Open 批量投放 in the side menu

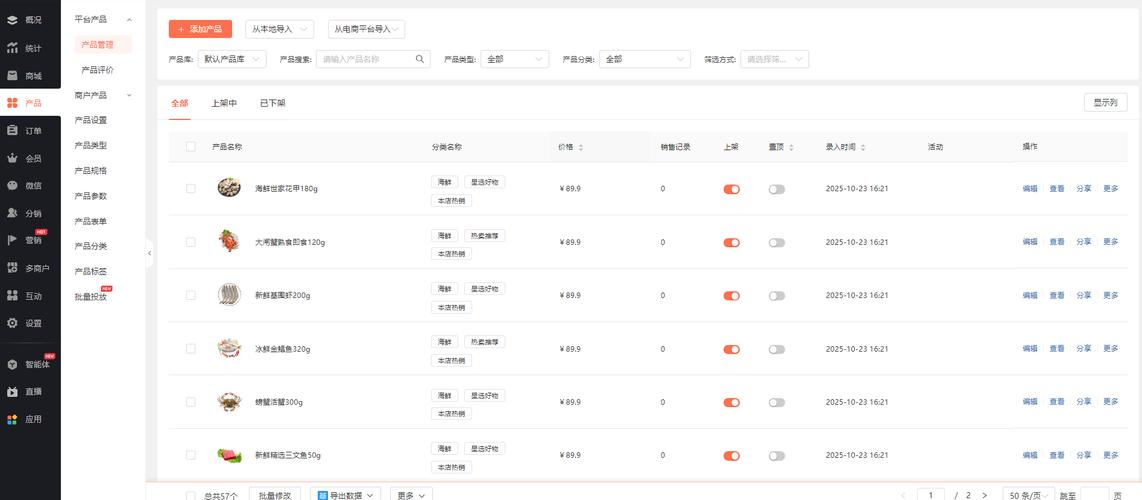[x=91, y=297]
